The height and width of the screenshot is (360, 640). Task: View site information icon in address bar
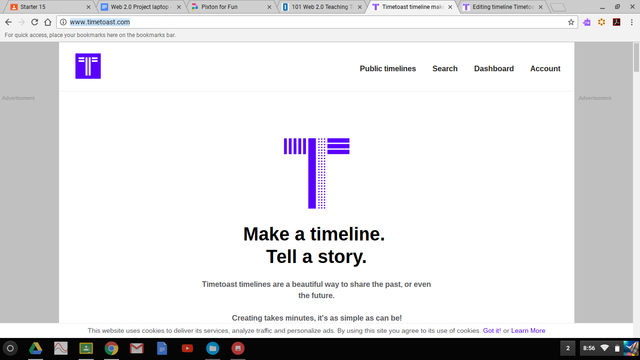point(63,22)
